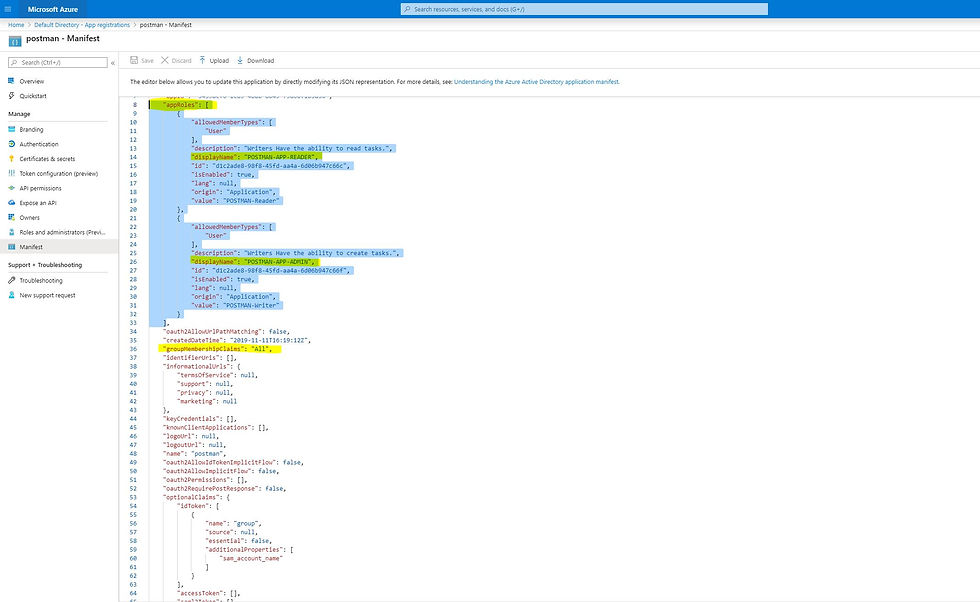Click the "appRoles" line in editor
980x602 pixels.
(186, 105)
